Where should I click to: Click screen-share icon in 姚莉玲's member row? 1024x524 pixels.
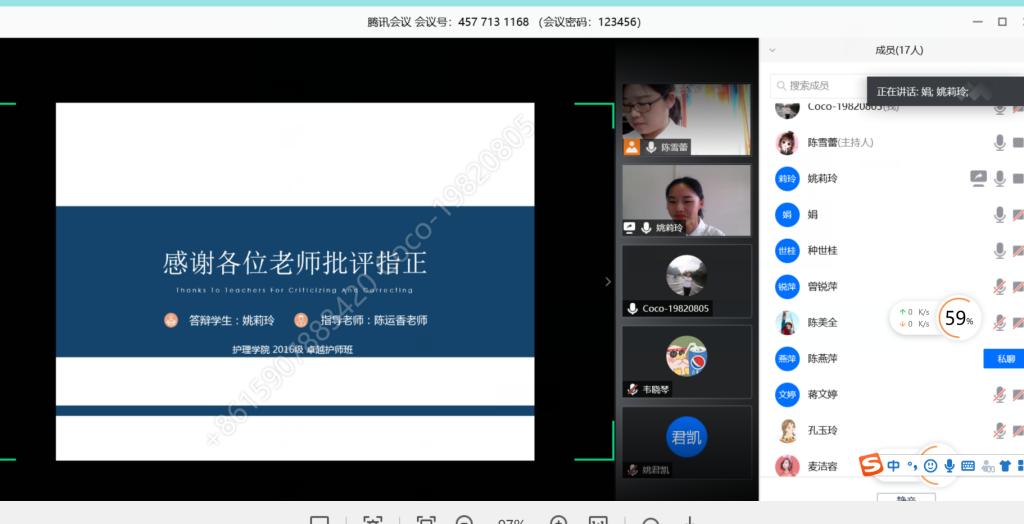pyautogui.click(x=978, y=179)
